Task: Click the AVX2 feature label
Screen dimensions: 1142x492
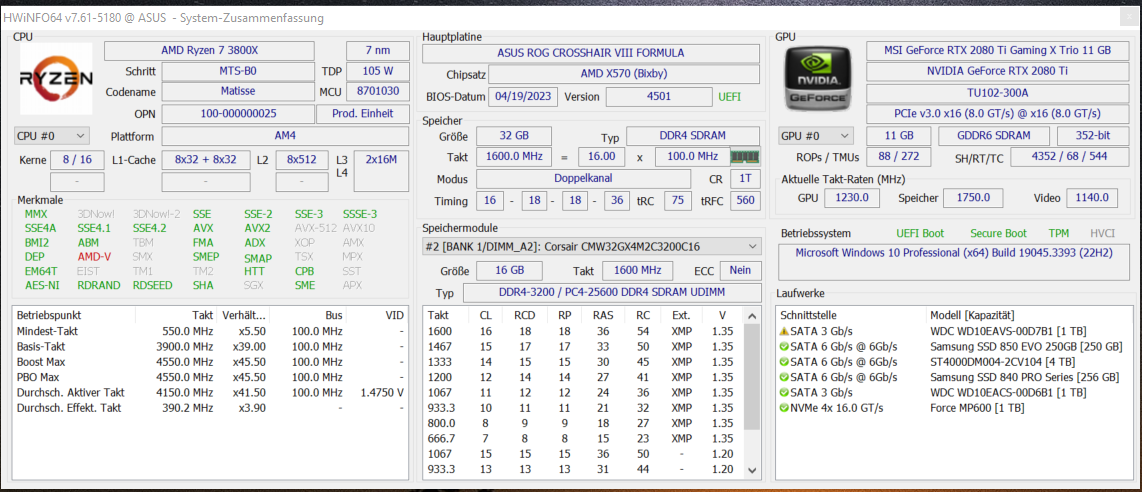Action: (257, 228)
